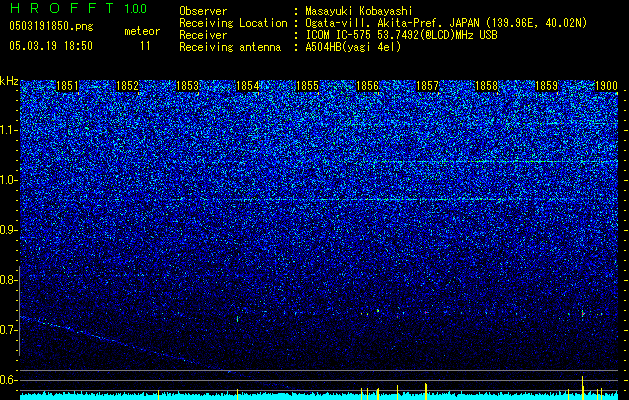Select the observer name Masayuki Kobayashi
The width and height of the screenshot is (629, 400).
358,11
